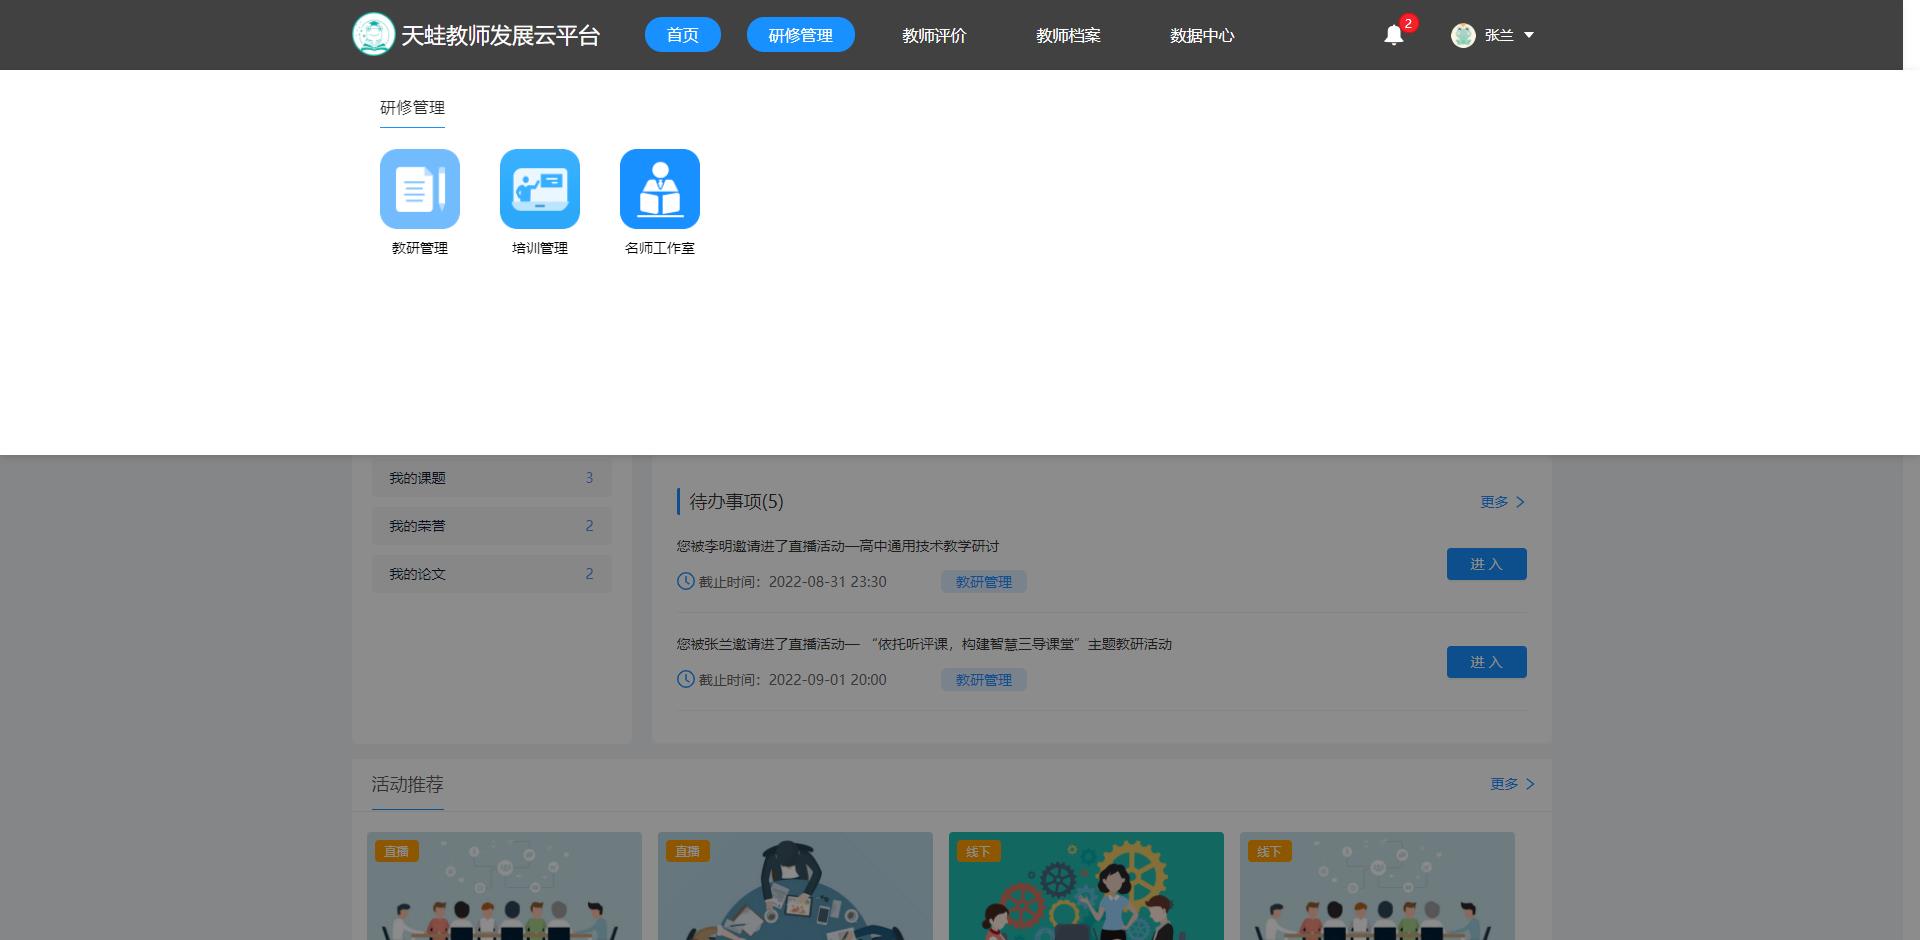Click the 活动推荐 section heading
Viewport: 1920px width, 940px height.
(407, 785)
